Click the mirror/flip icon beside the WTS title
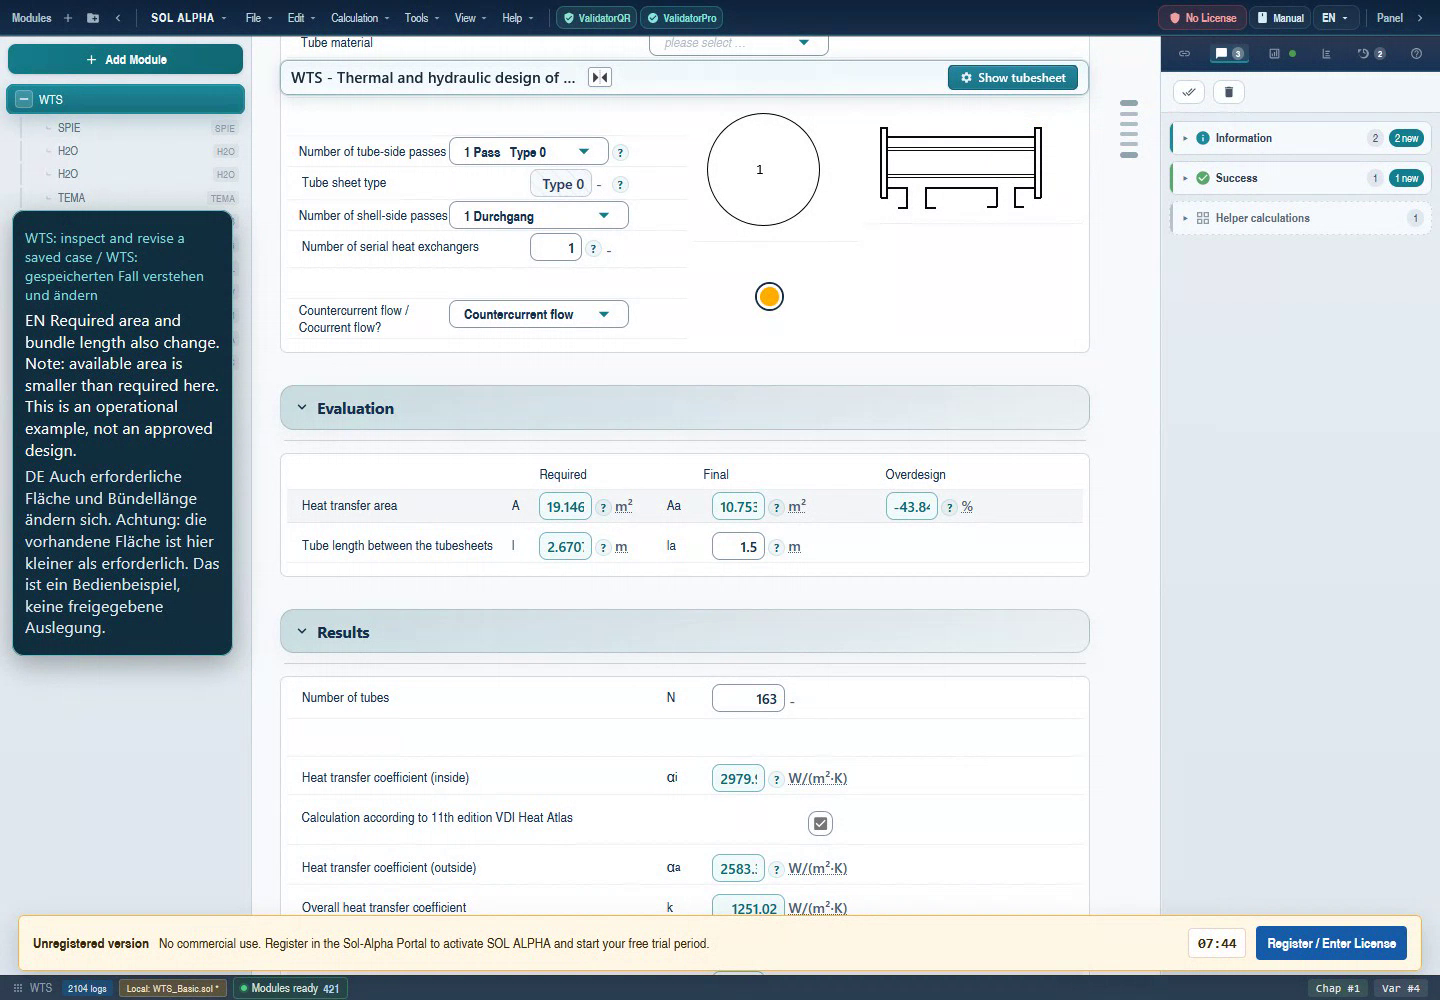The height and width of the screenshot is (1000, 1440). 600,78
